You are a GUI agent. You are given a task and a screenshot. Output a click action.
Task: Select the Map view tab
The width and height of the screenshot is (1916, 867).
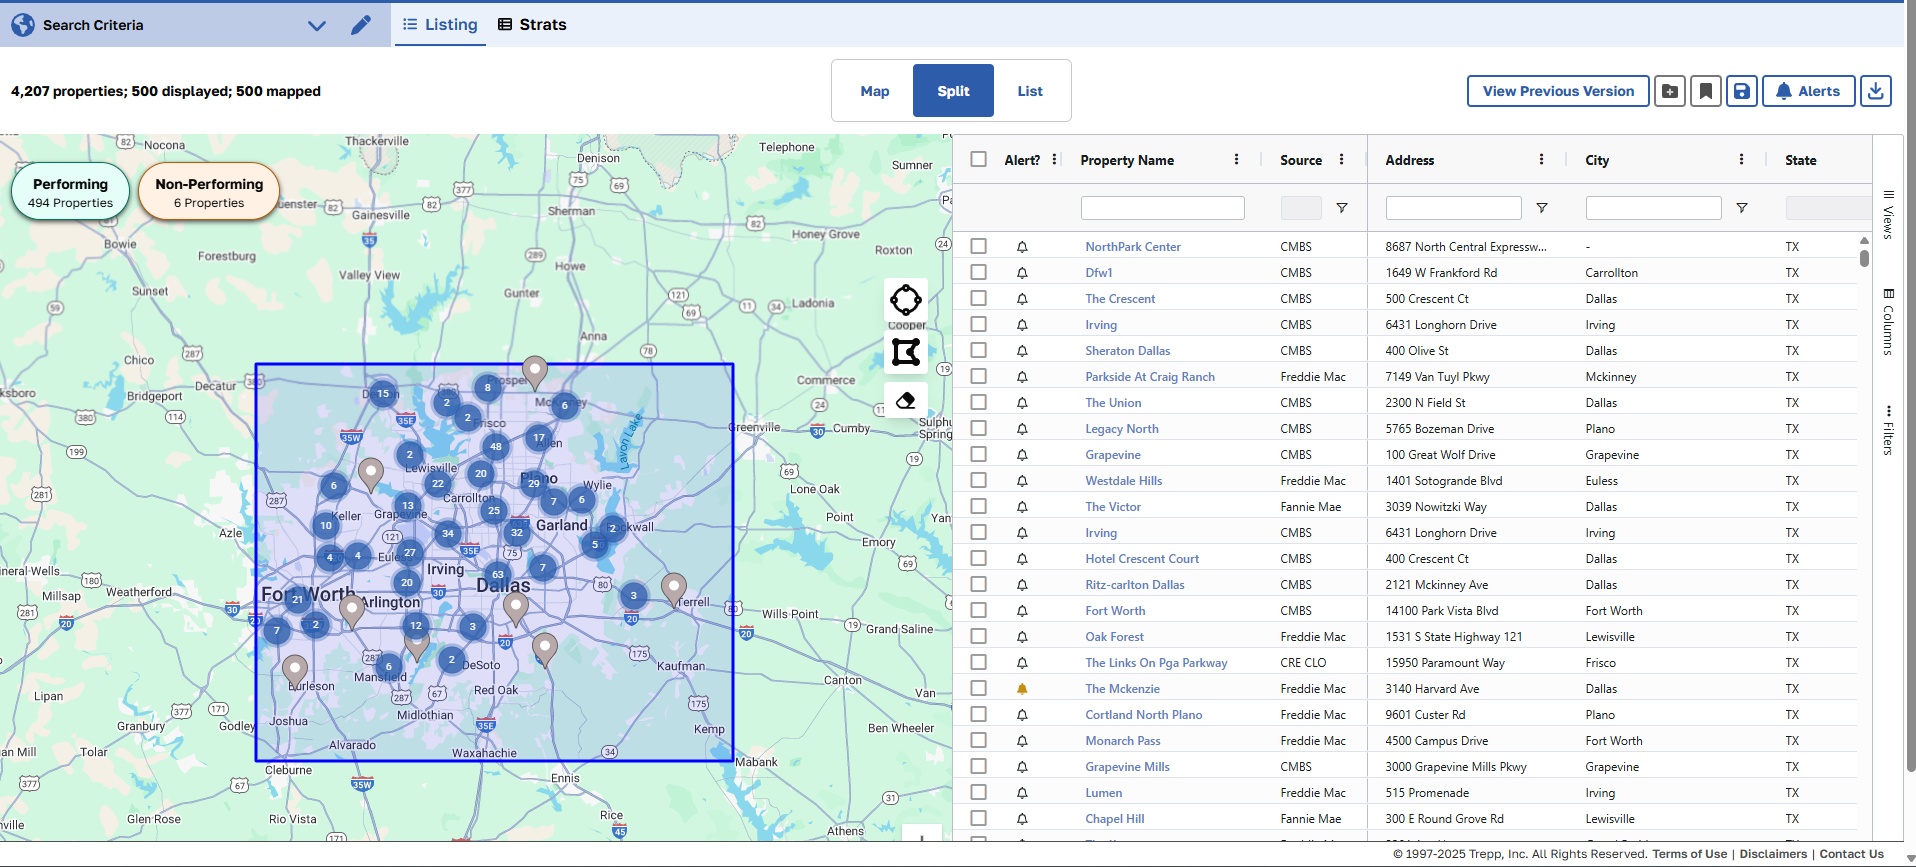875,91
